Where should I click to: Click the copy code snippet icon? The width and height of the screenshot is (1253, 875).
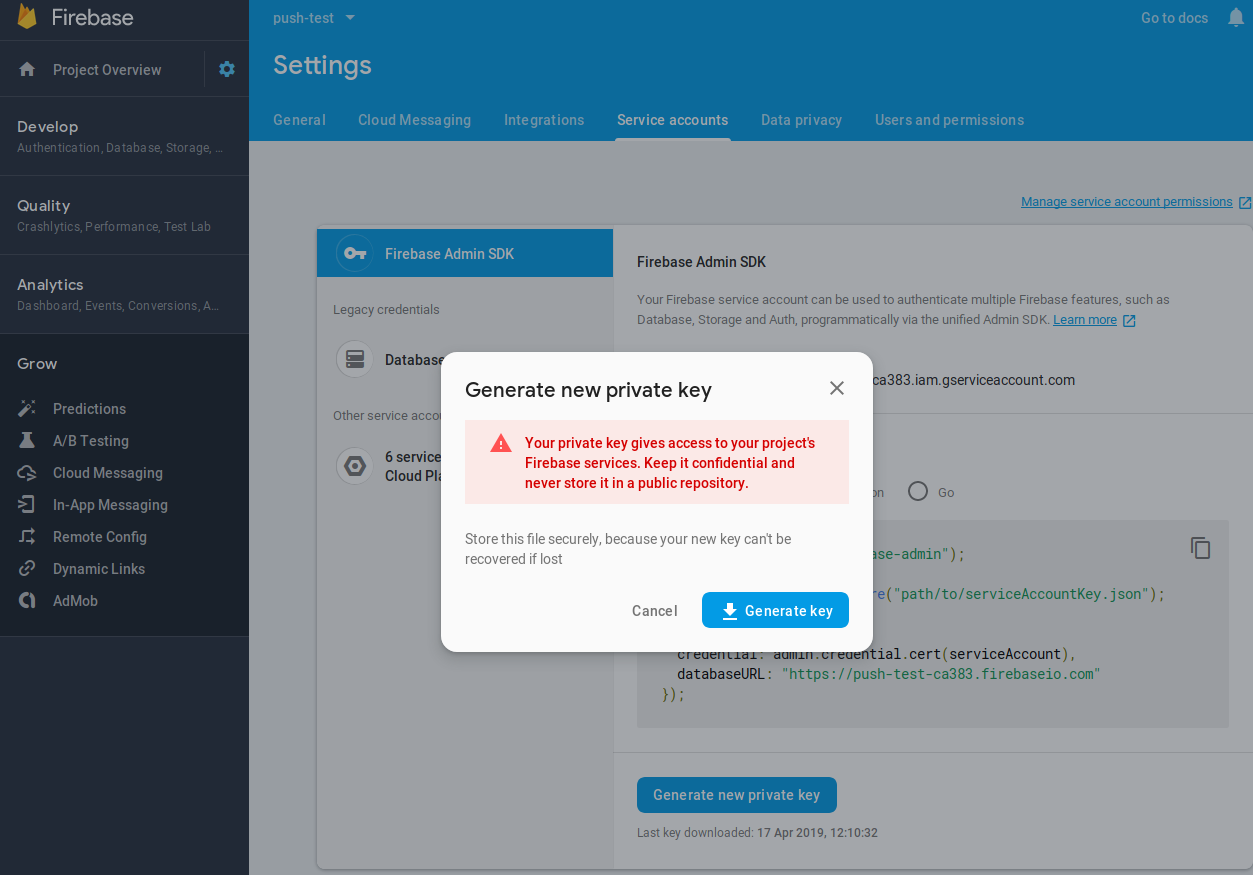[1200, 548]
